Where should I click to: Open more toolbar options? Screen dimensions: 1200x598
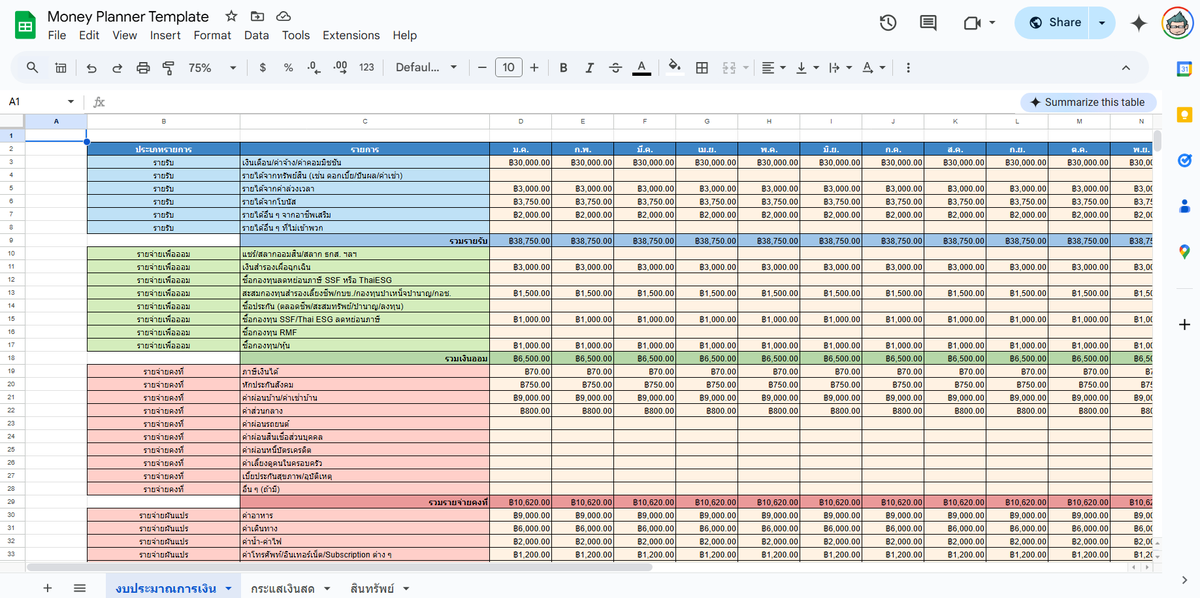(x=908, y=68)
